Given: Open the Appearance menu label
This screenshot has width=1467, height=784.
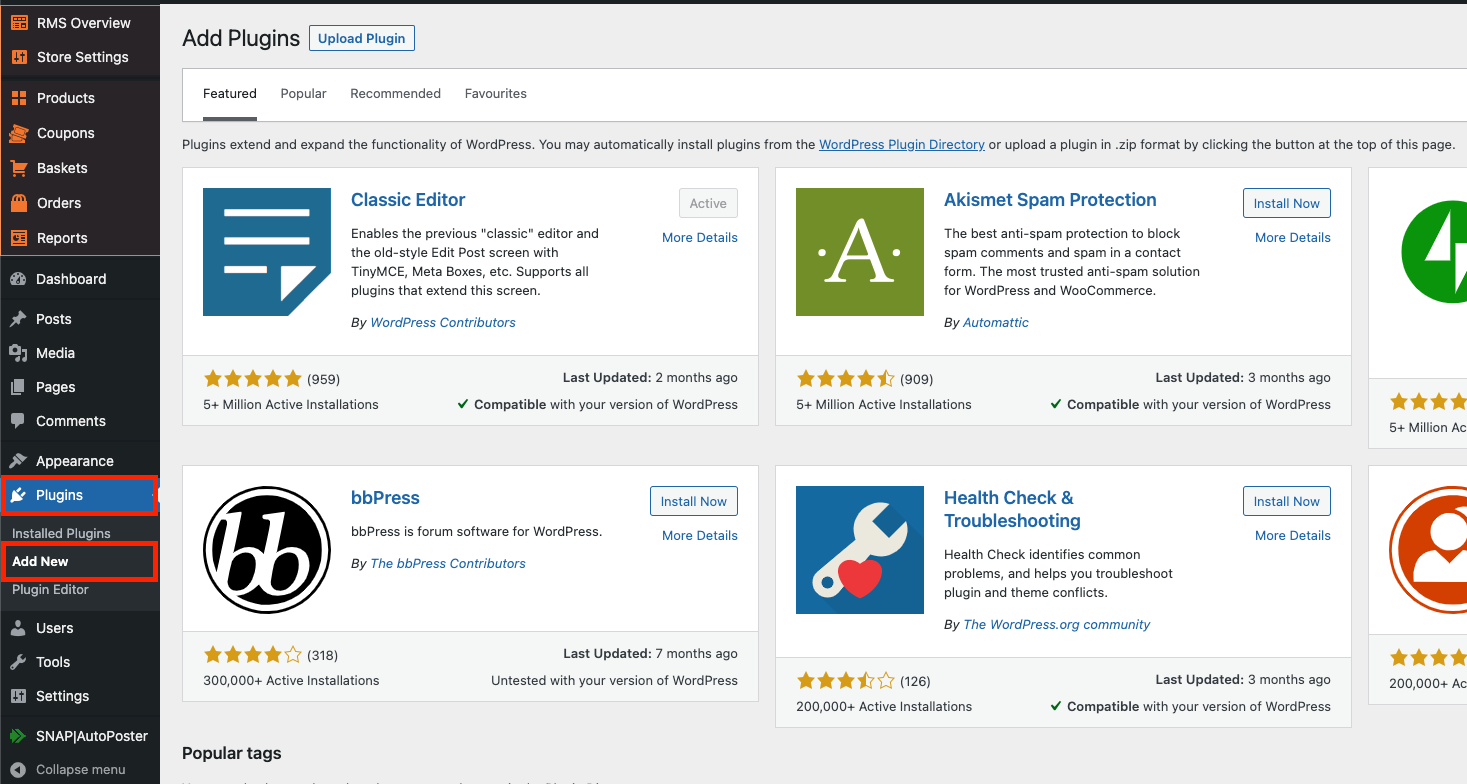Looking at the screenshot, I should coord(75,461).
